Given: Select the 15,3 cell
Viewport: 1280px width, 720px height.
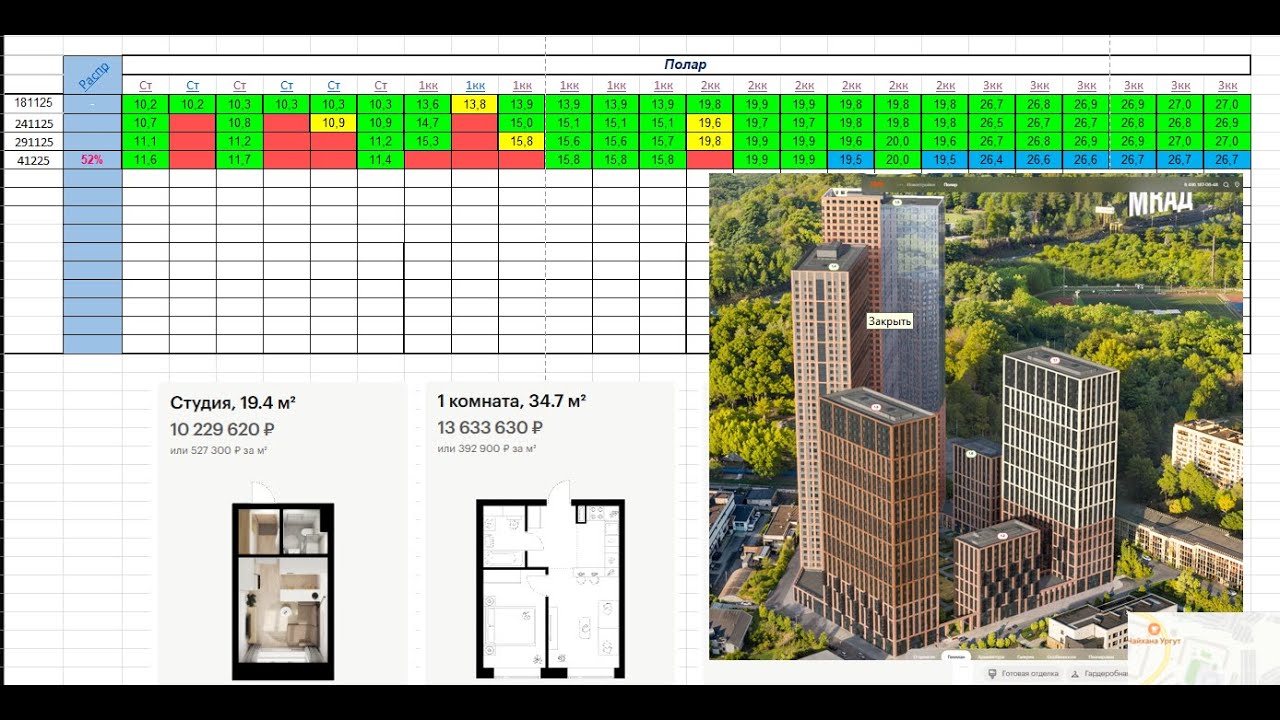Looking at the screenshot, I should point(428,142).
